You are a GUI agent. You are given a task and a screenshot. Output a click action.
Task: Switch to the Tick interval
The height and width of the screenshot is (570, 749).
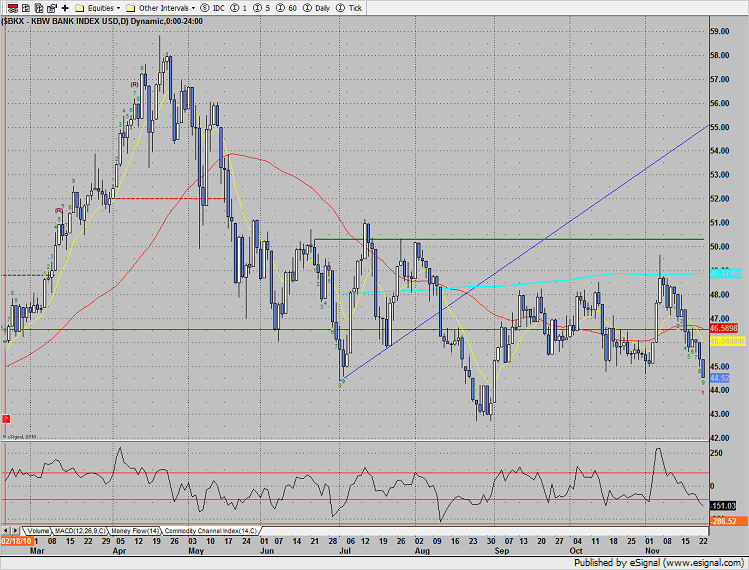pyautogui.click(x=355, y=8)
